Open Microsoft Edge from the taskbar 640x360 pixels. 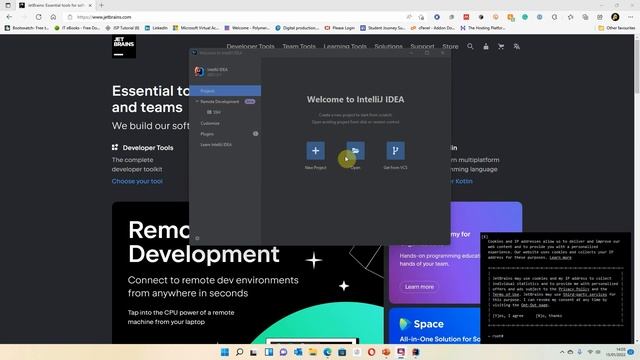327,352
